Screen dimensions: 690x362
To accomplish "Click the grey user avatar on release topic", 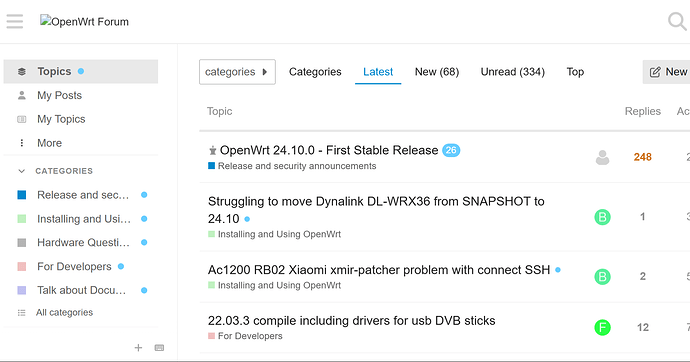I will click(x=602, y=157).
